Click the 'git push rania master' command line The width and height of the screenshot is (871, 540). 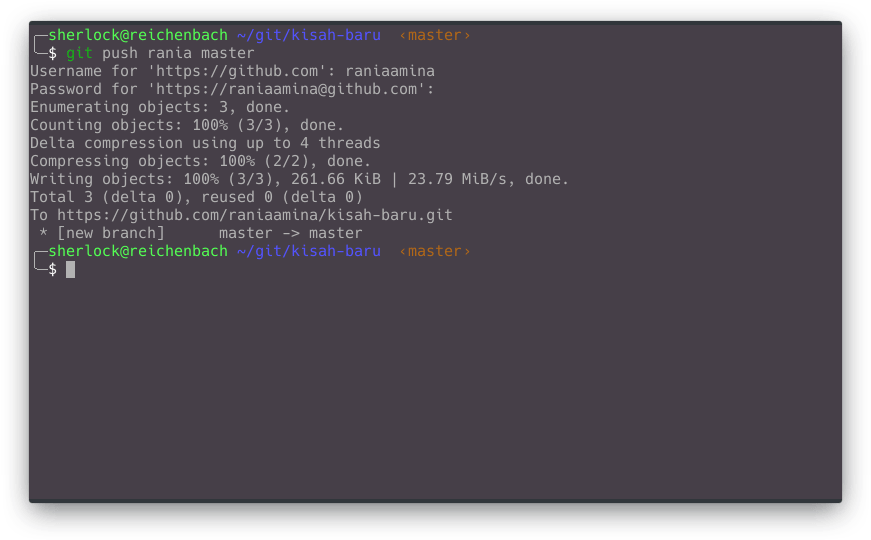click(160, 53)
